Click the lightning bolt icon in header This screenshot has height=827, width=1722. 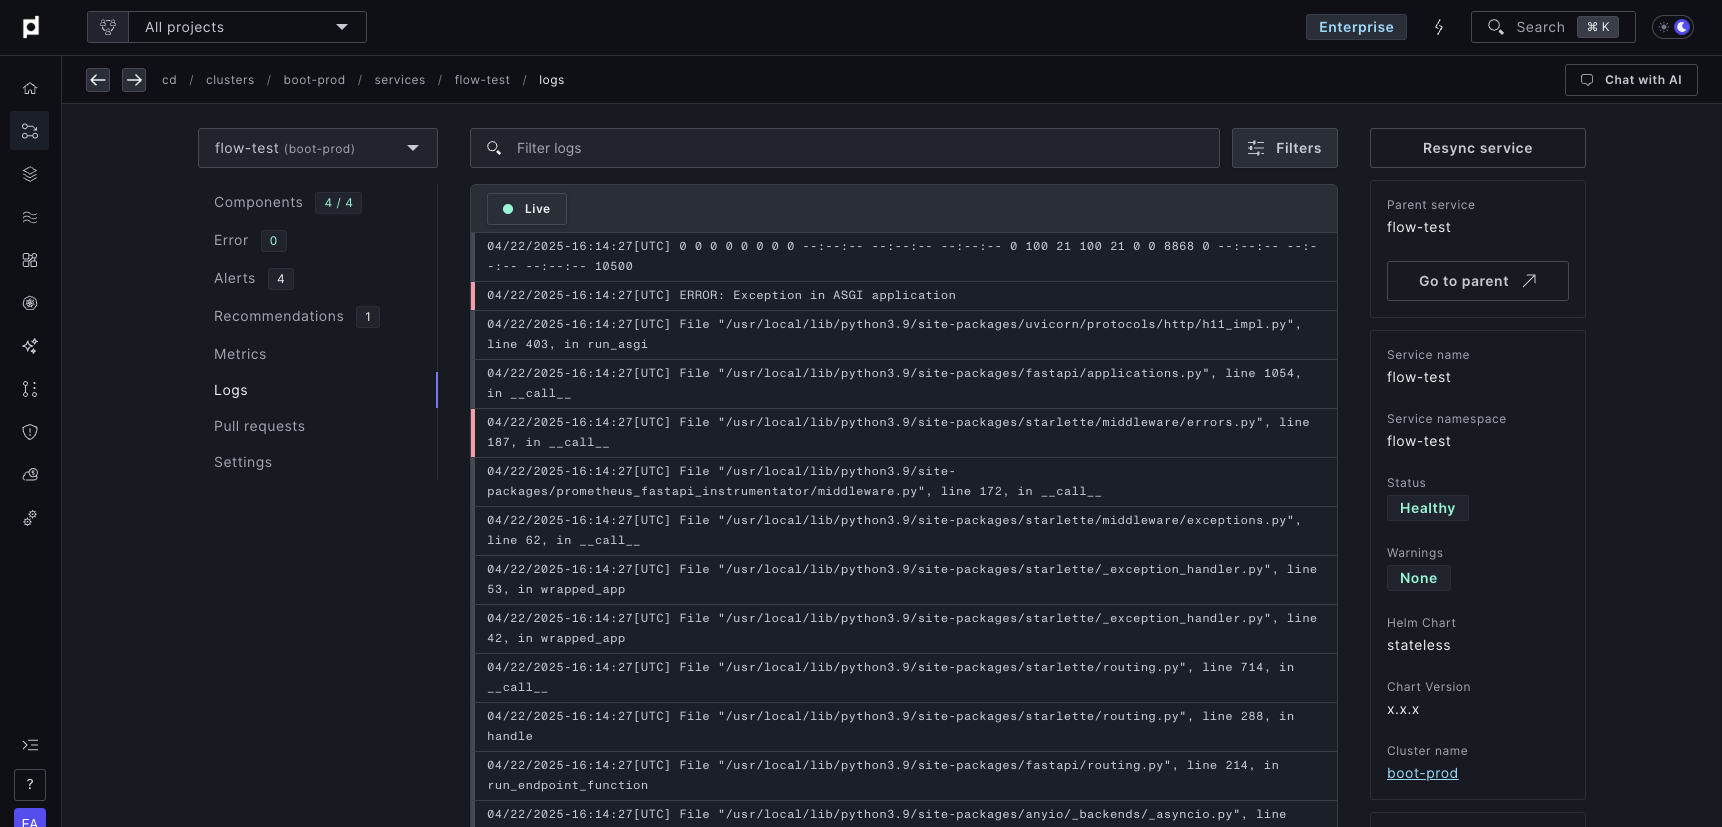[x=1439, y=27]
